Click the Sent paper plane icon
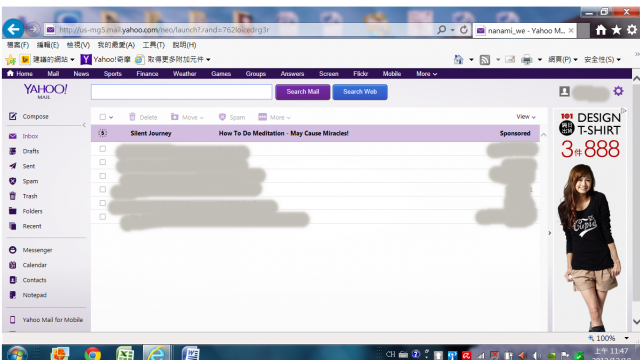 (13, 166)
